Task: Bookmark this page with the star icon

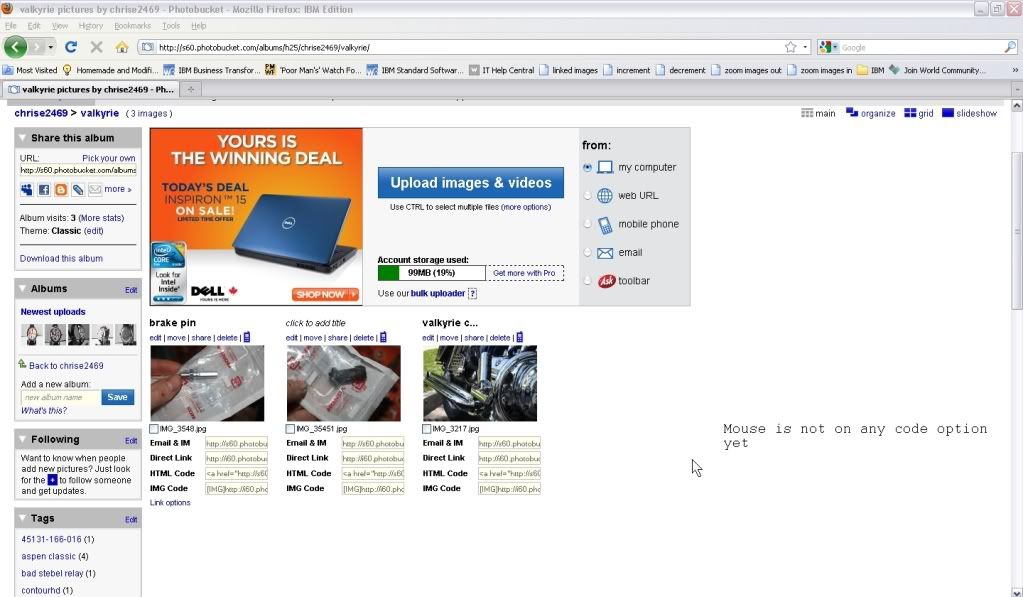Action: [x=791, y=47]
